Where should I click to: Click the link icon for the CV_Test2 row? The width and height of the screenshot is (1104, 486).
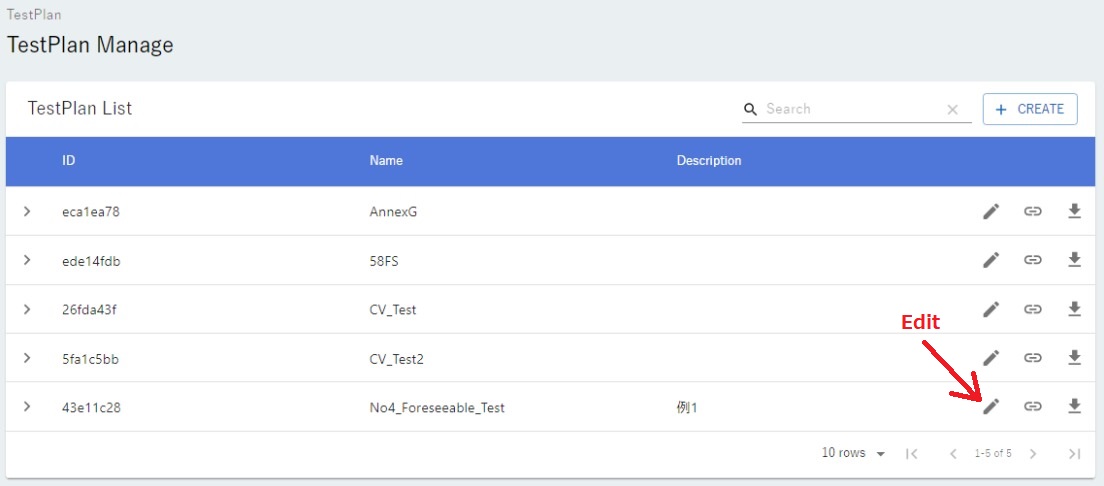[x=1033, y=357]
